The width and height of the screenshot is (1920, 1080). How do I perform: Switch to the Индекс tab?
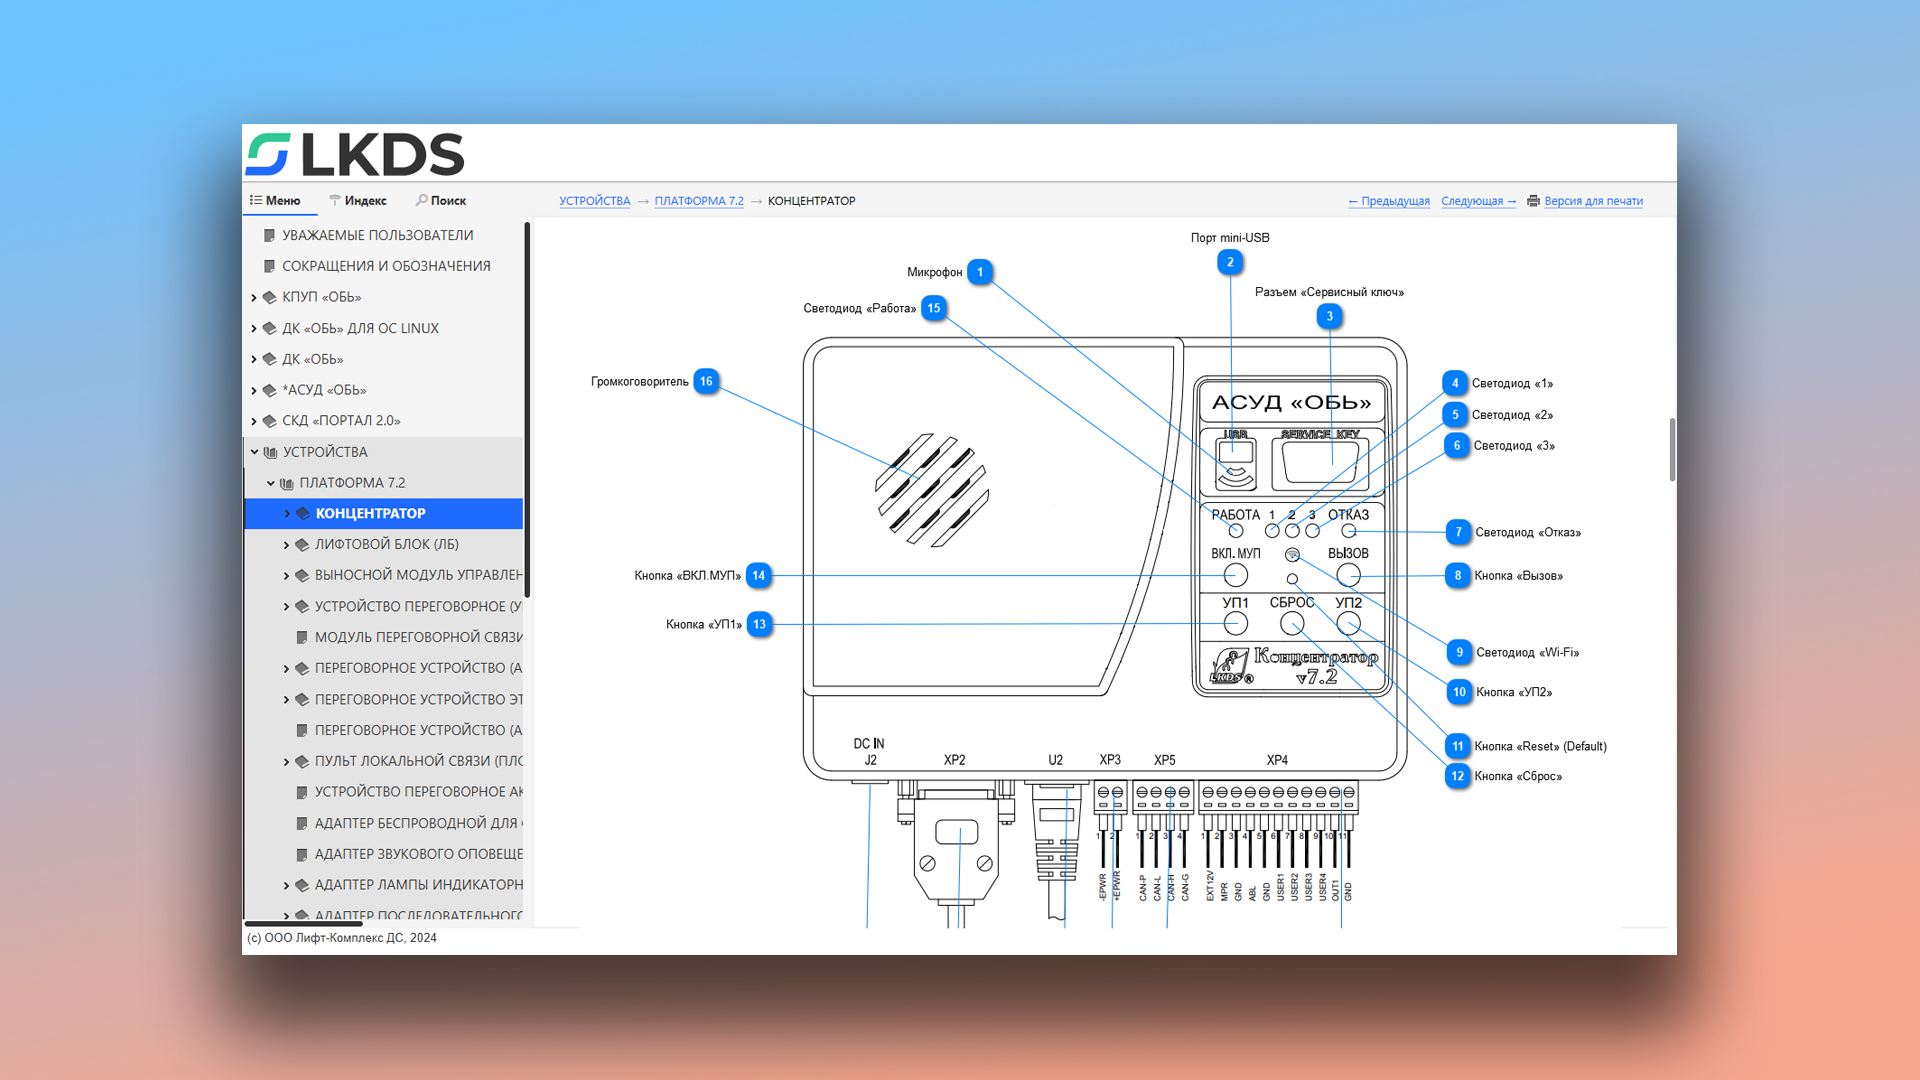pos(358,201)
